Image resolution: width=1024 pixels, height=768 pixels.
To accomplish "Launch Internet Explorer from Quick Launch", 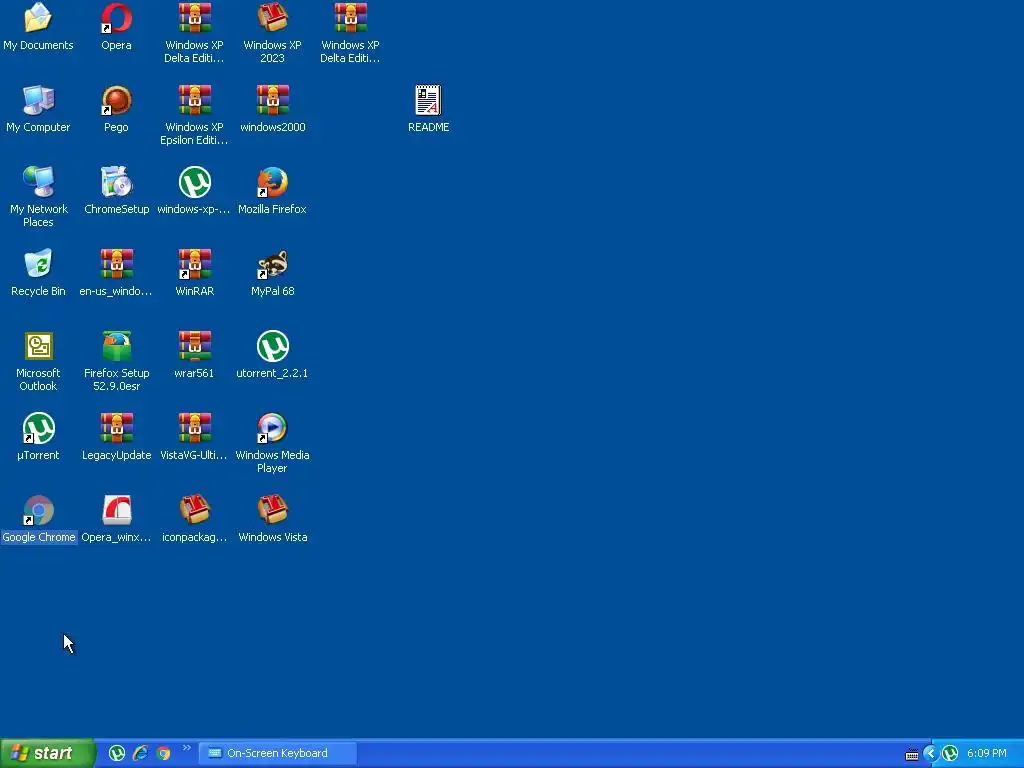I will point(140,753).
